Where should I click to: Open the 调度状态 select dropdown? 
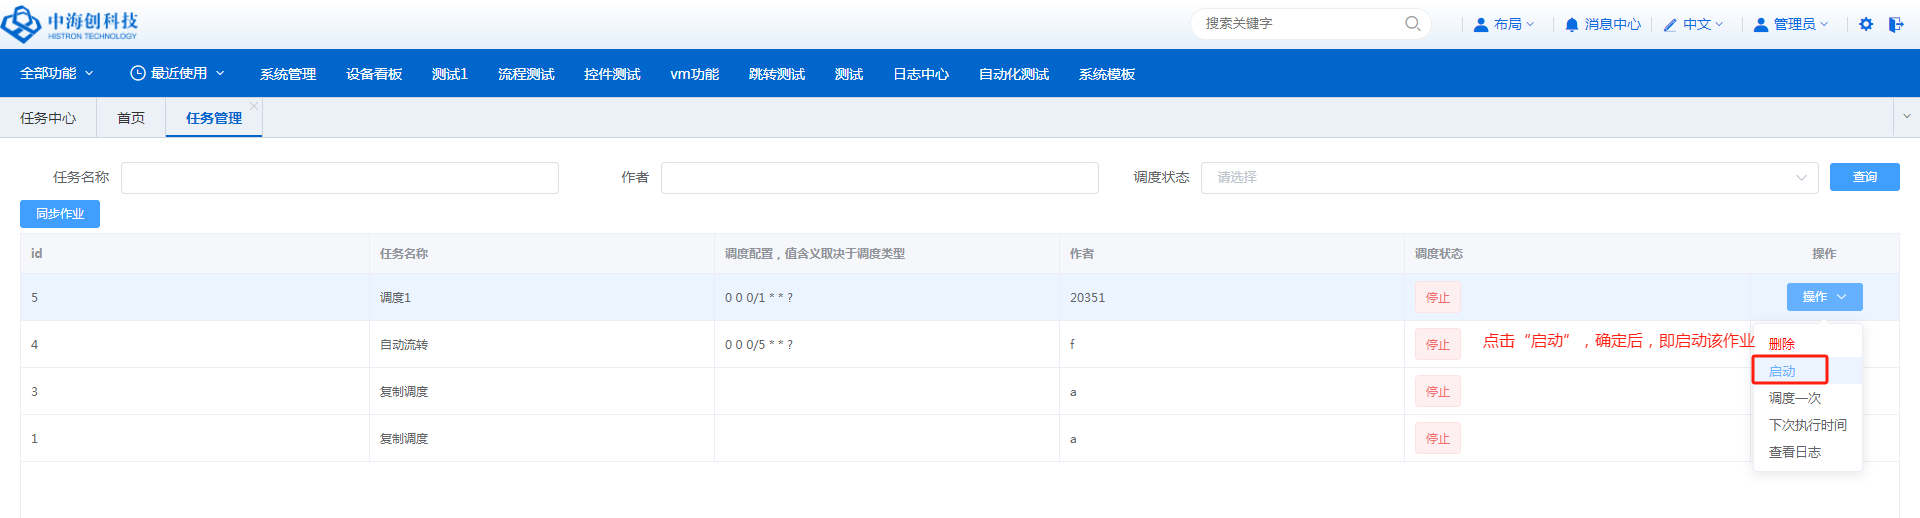pyautogui.click(x=1509, y=178)
